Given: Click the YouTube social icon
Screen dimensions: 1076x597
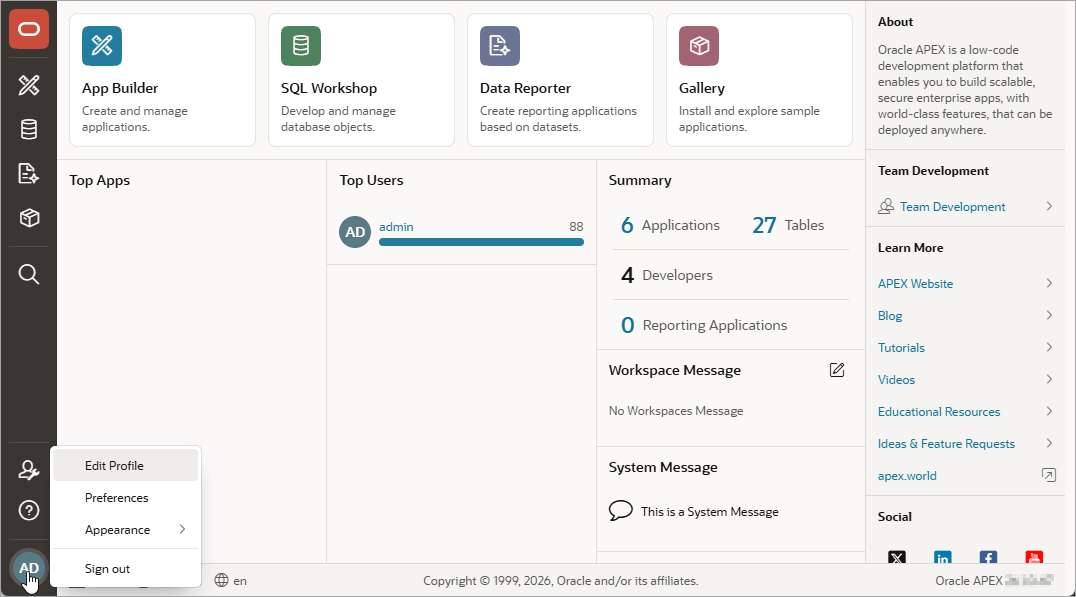Looking at the screenshot, I should point(1034,557).
